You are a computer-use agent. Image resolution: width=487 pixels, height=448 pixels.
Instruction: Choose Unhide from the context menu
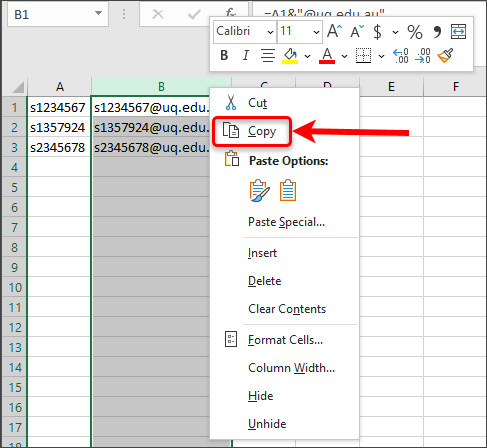[x=284, y=424]
